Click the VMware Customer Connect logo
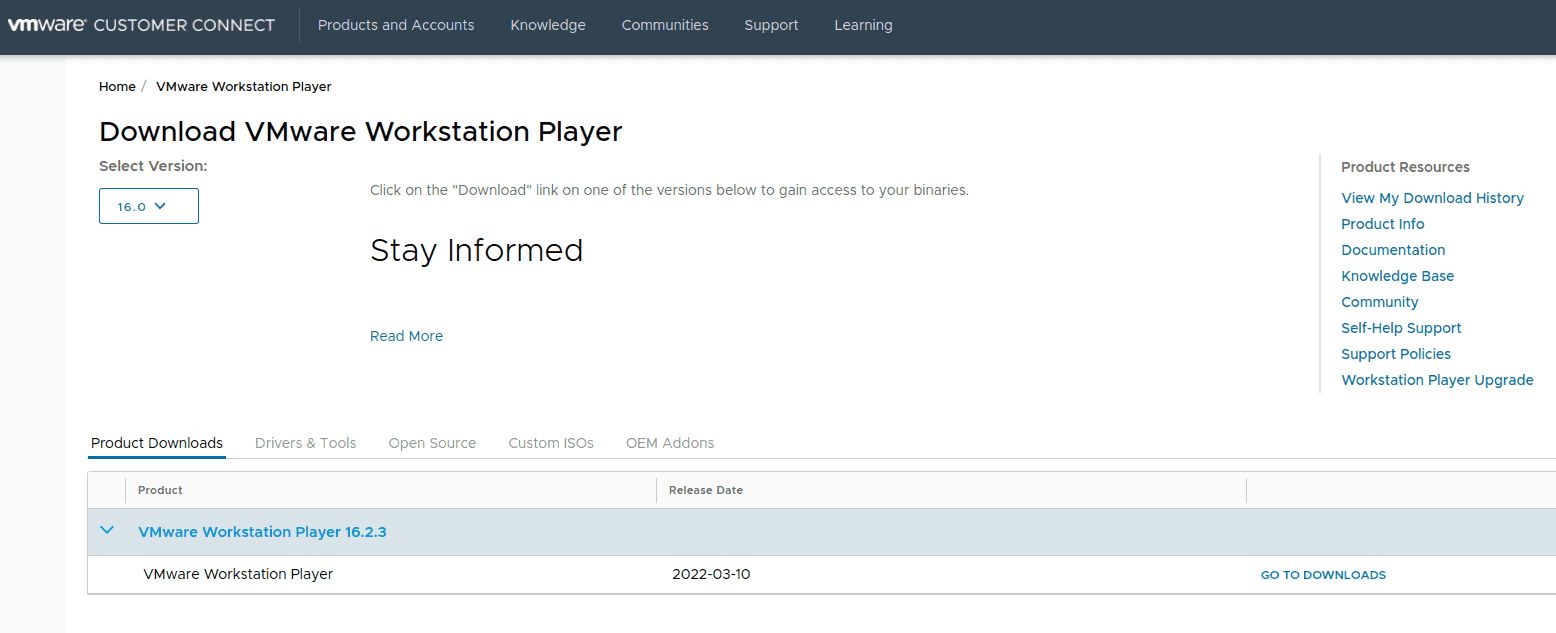This screenshot has width=1556, height=633. tap(142, 25)
